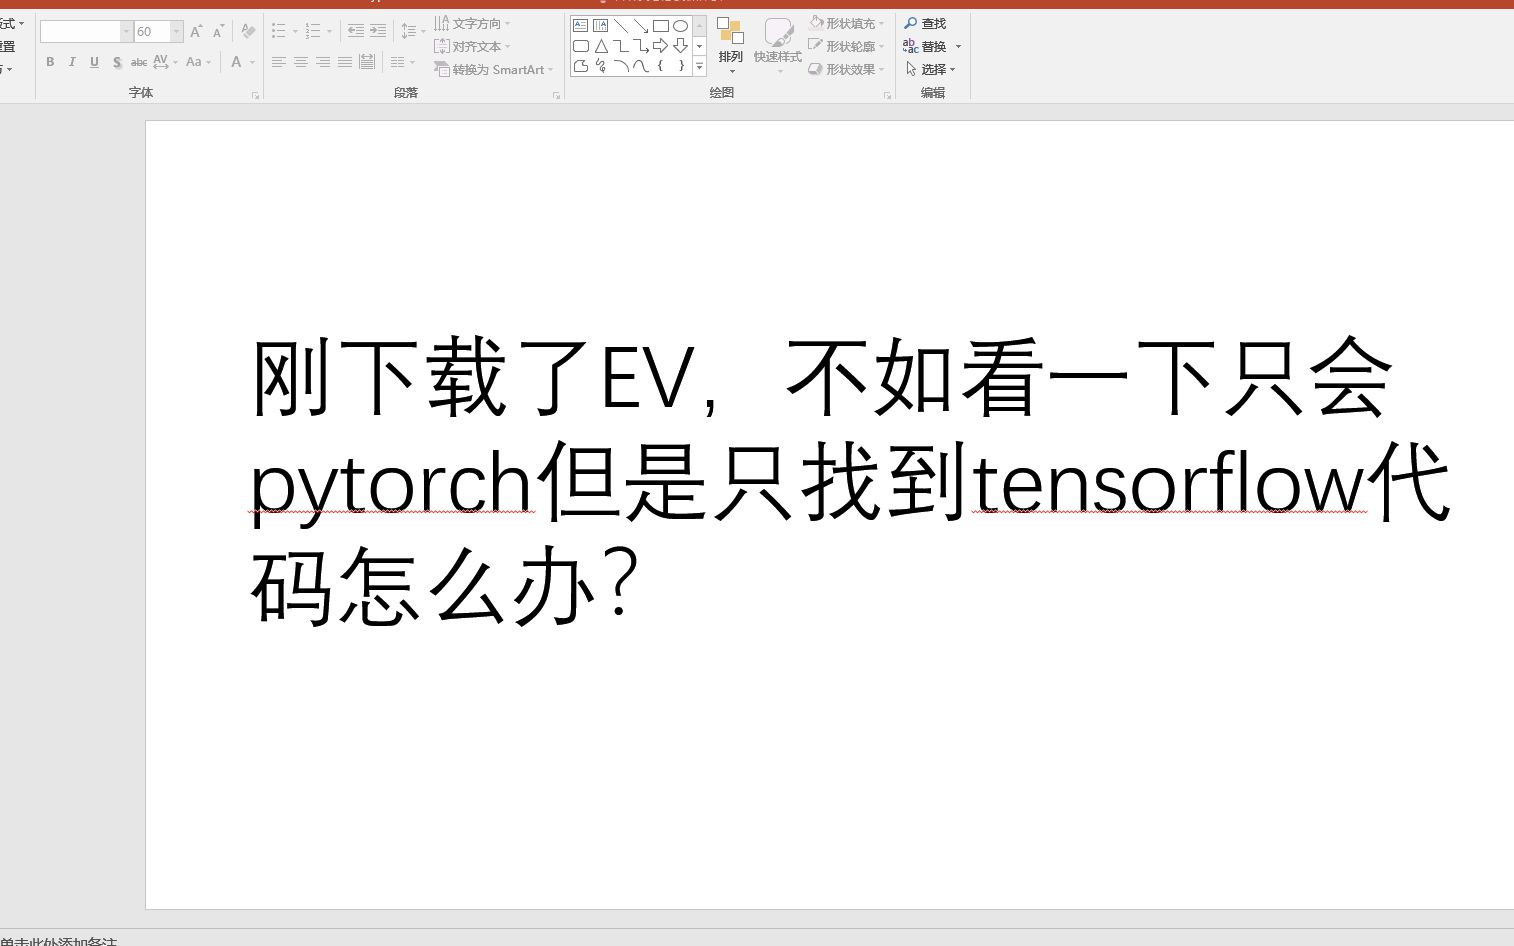Increase the font size
The height and width of the screenshot is (946, 1514).
[x=196, y=32]
